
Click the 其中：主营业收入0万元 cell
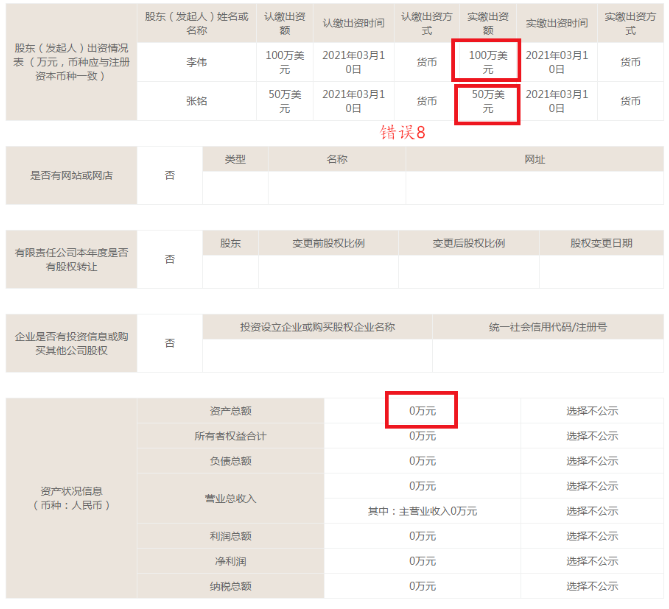[x=422, y=511]
